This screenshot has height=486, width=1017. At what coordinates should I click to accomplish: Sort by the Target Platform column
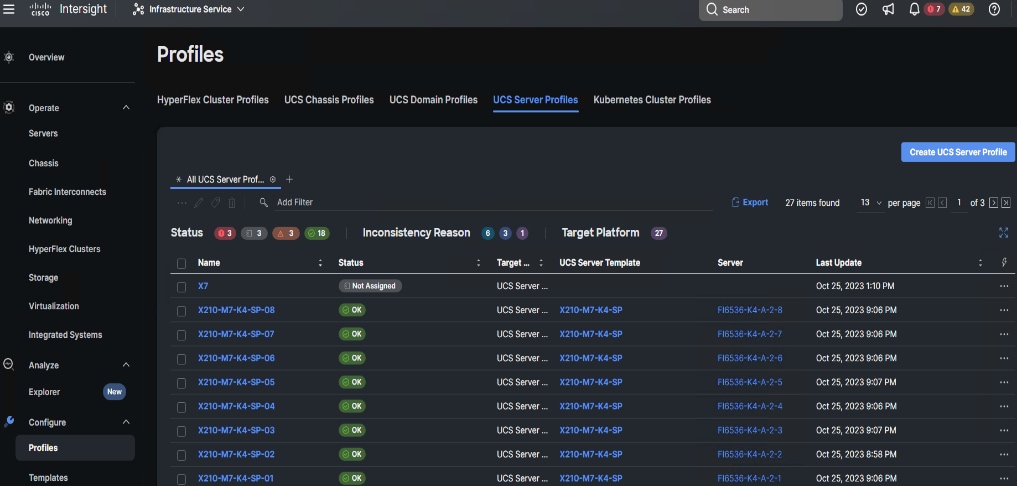(541, 263)
